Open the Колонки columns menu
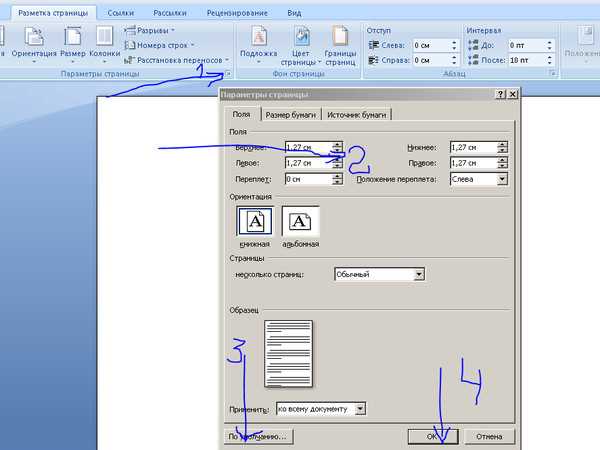This screenshot has height=450, width=600. coord(104,45)
